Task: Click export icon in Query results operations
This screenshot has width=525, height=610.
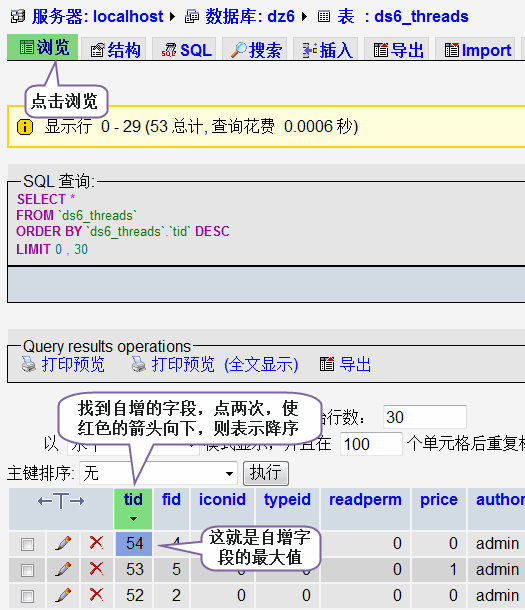Action: click(x=327, y=365)
